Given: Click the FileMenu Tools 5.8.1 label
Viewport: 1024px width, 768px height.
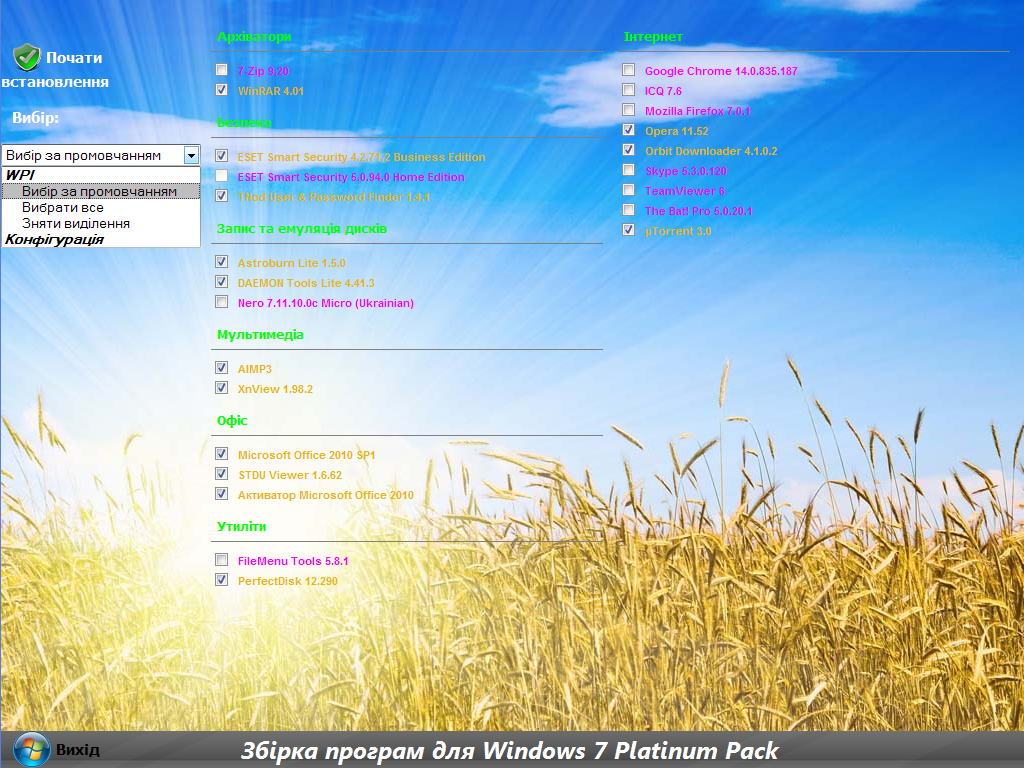Looking at the screenshot, I should 293,561.
